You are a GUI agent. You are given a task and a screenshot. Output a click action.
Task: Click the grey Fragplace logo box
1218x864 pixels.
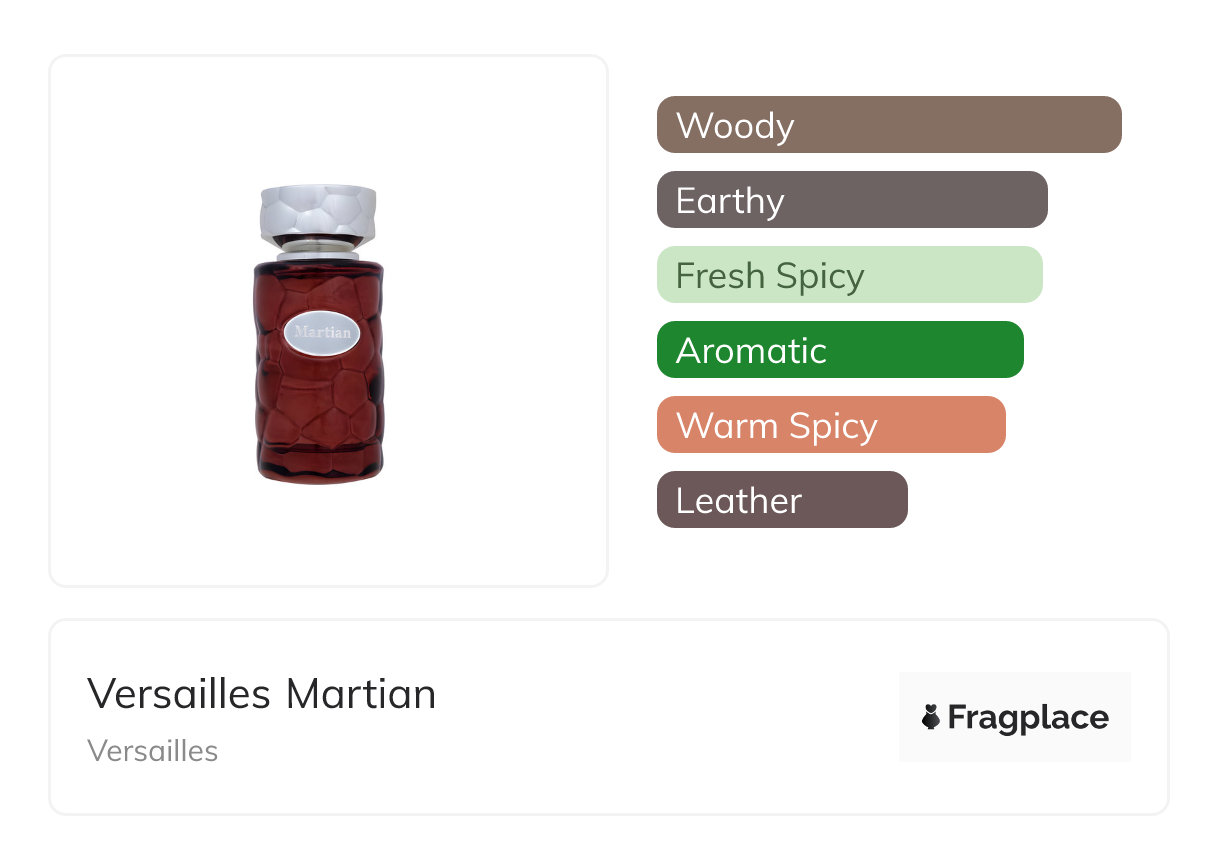coord(1015,717)
